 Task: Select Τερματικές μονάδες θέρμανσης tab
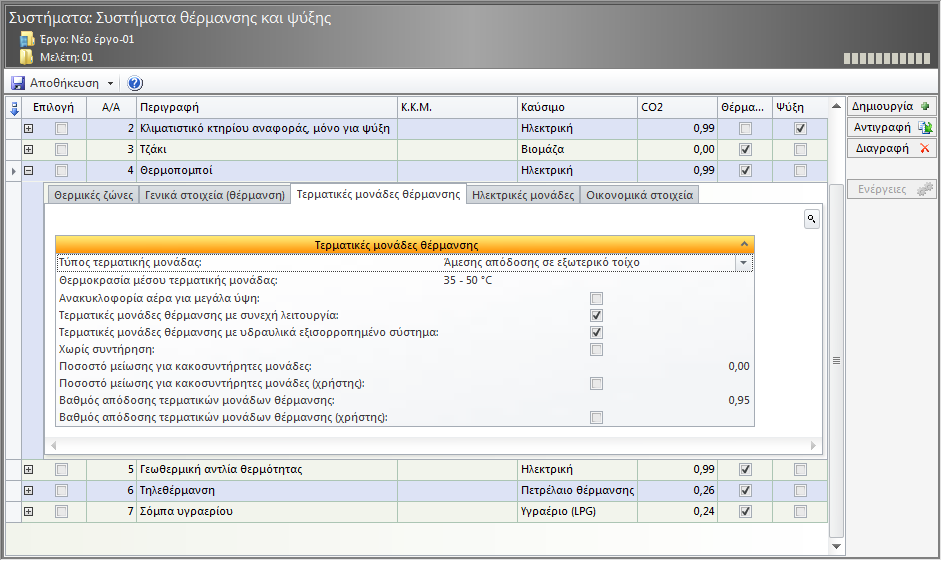378,195
